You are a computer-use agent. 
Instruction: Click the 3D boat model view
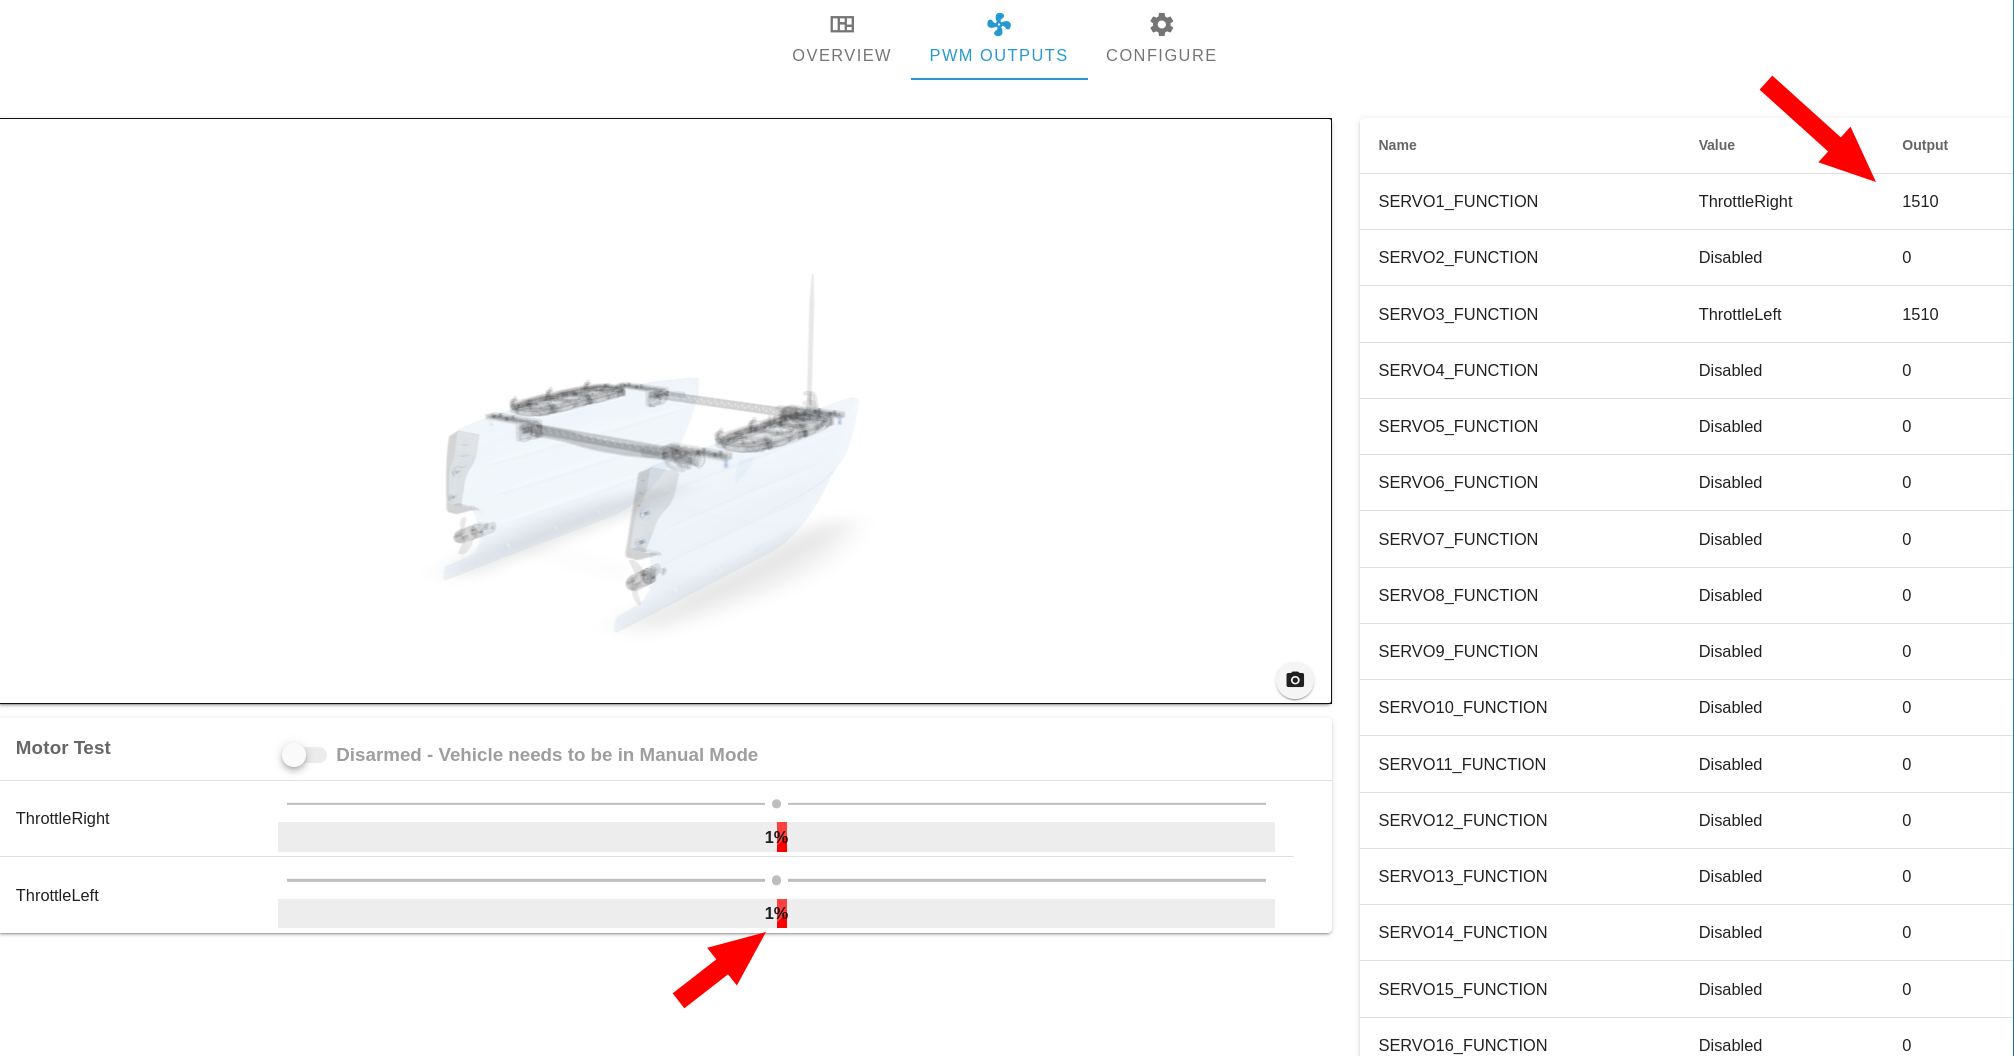point(665,411)
